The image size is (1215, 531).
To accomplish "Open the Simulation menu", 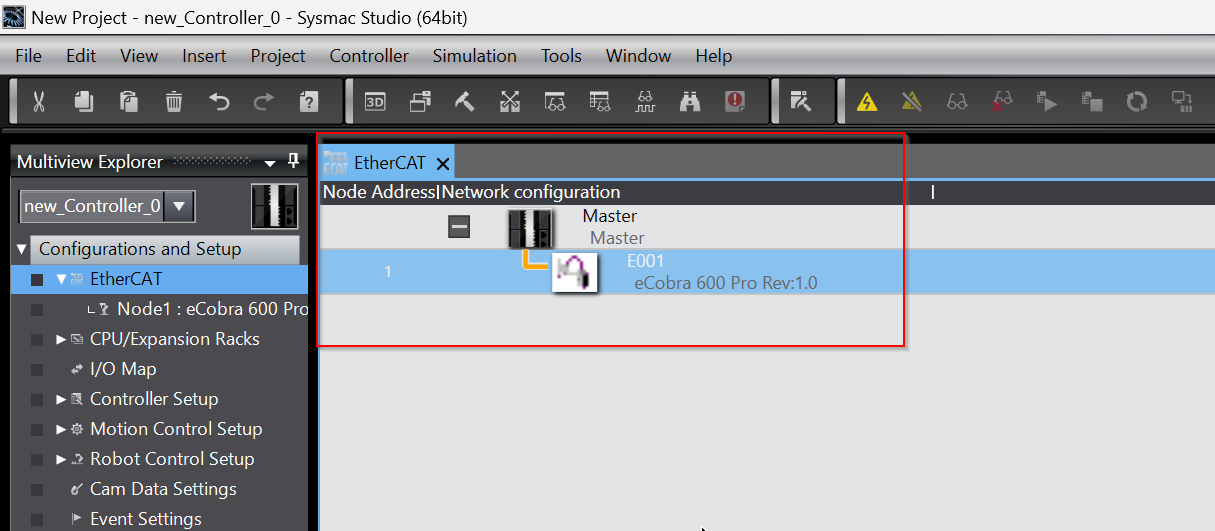I will (475, 56).
